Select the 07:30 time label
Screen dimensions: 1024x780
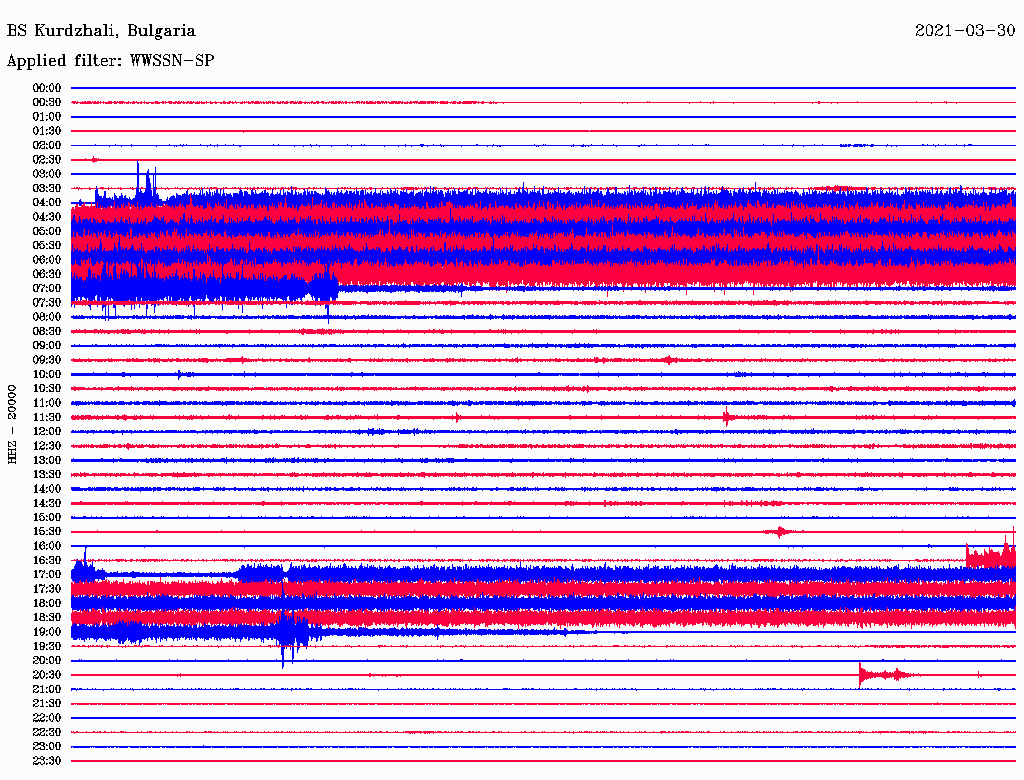tap(47, 303)
